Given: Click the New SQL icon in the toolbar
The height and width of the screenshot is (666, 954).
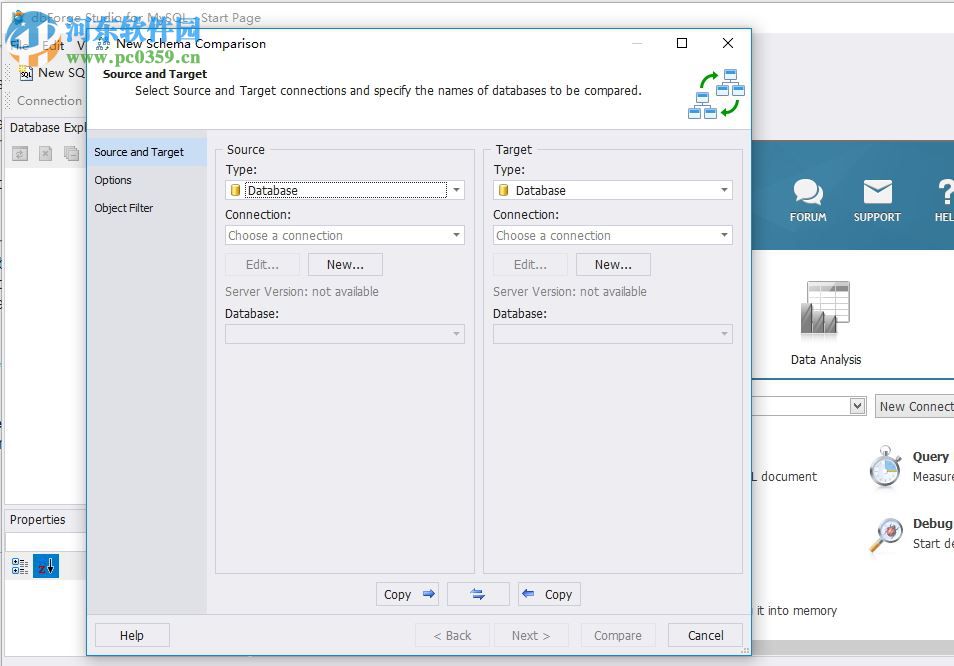Looking at the screenshot, I should (27, 73).
